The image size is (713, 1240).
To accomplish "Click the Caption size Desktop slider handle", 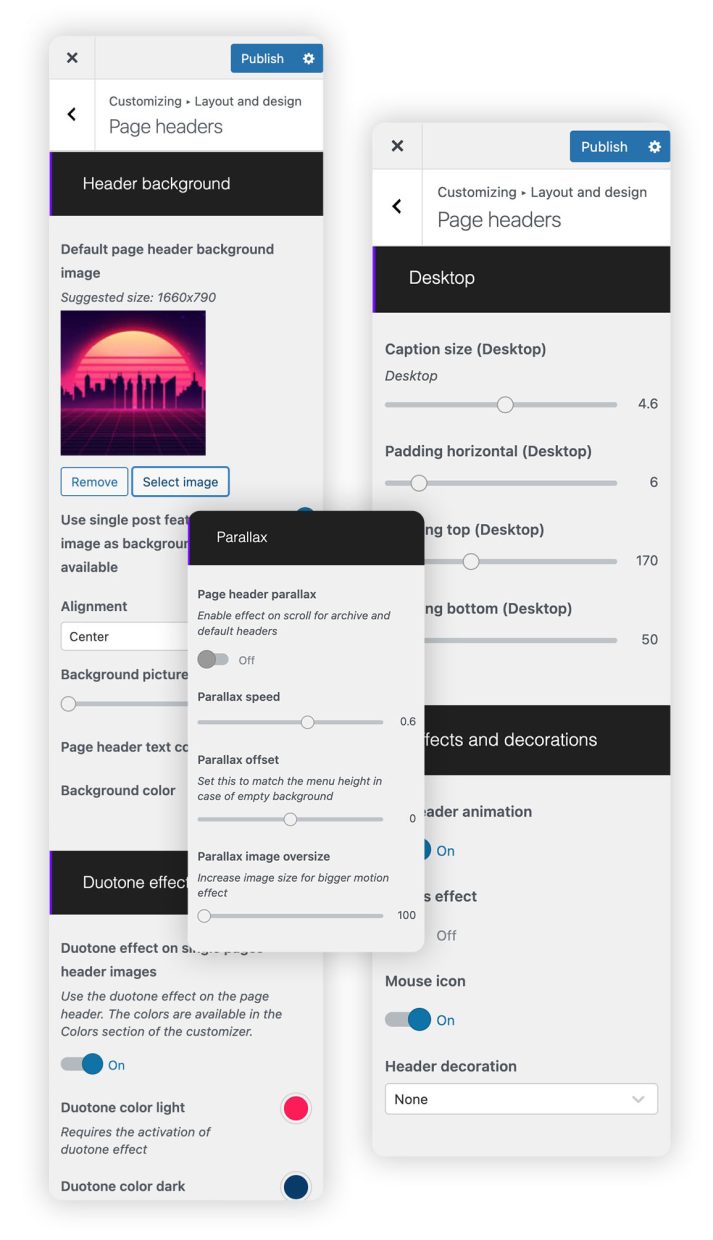I will [x=505, y=404].
